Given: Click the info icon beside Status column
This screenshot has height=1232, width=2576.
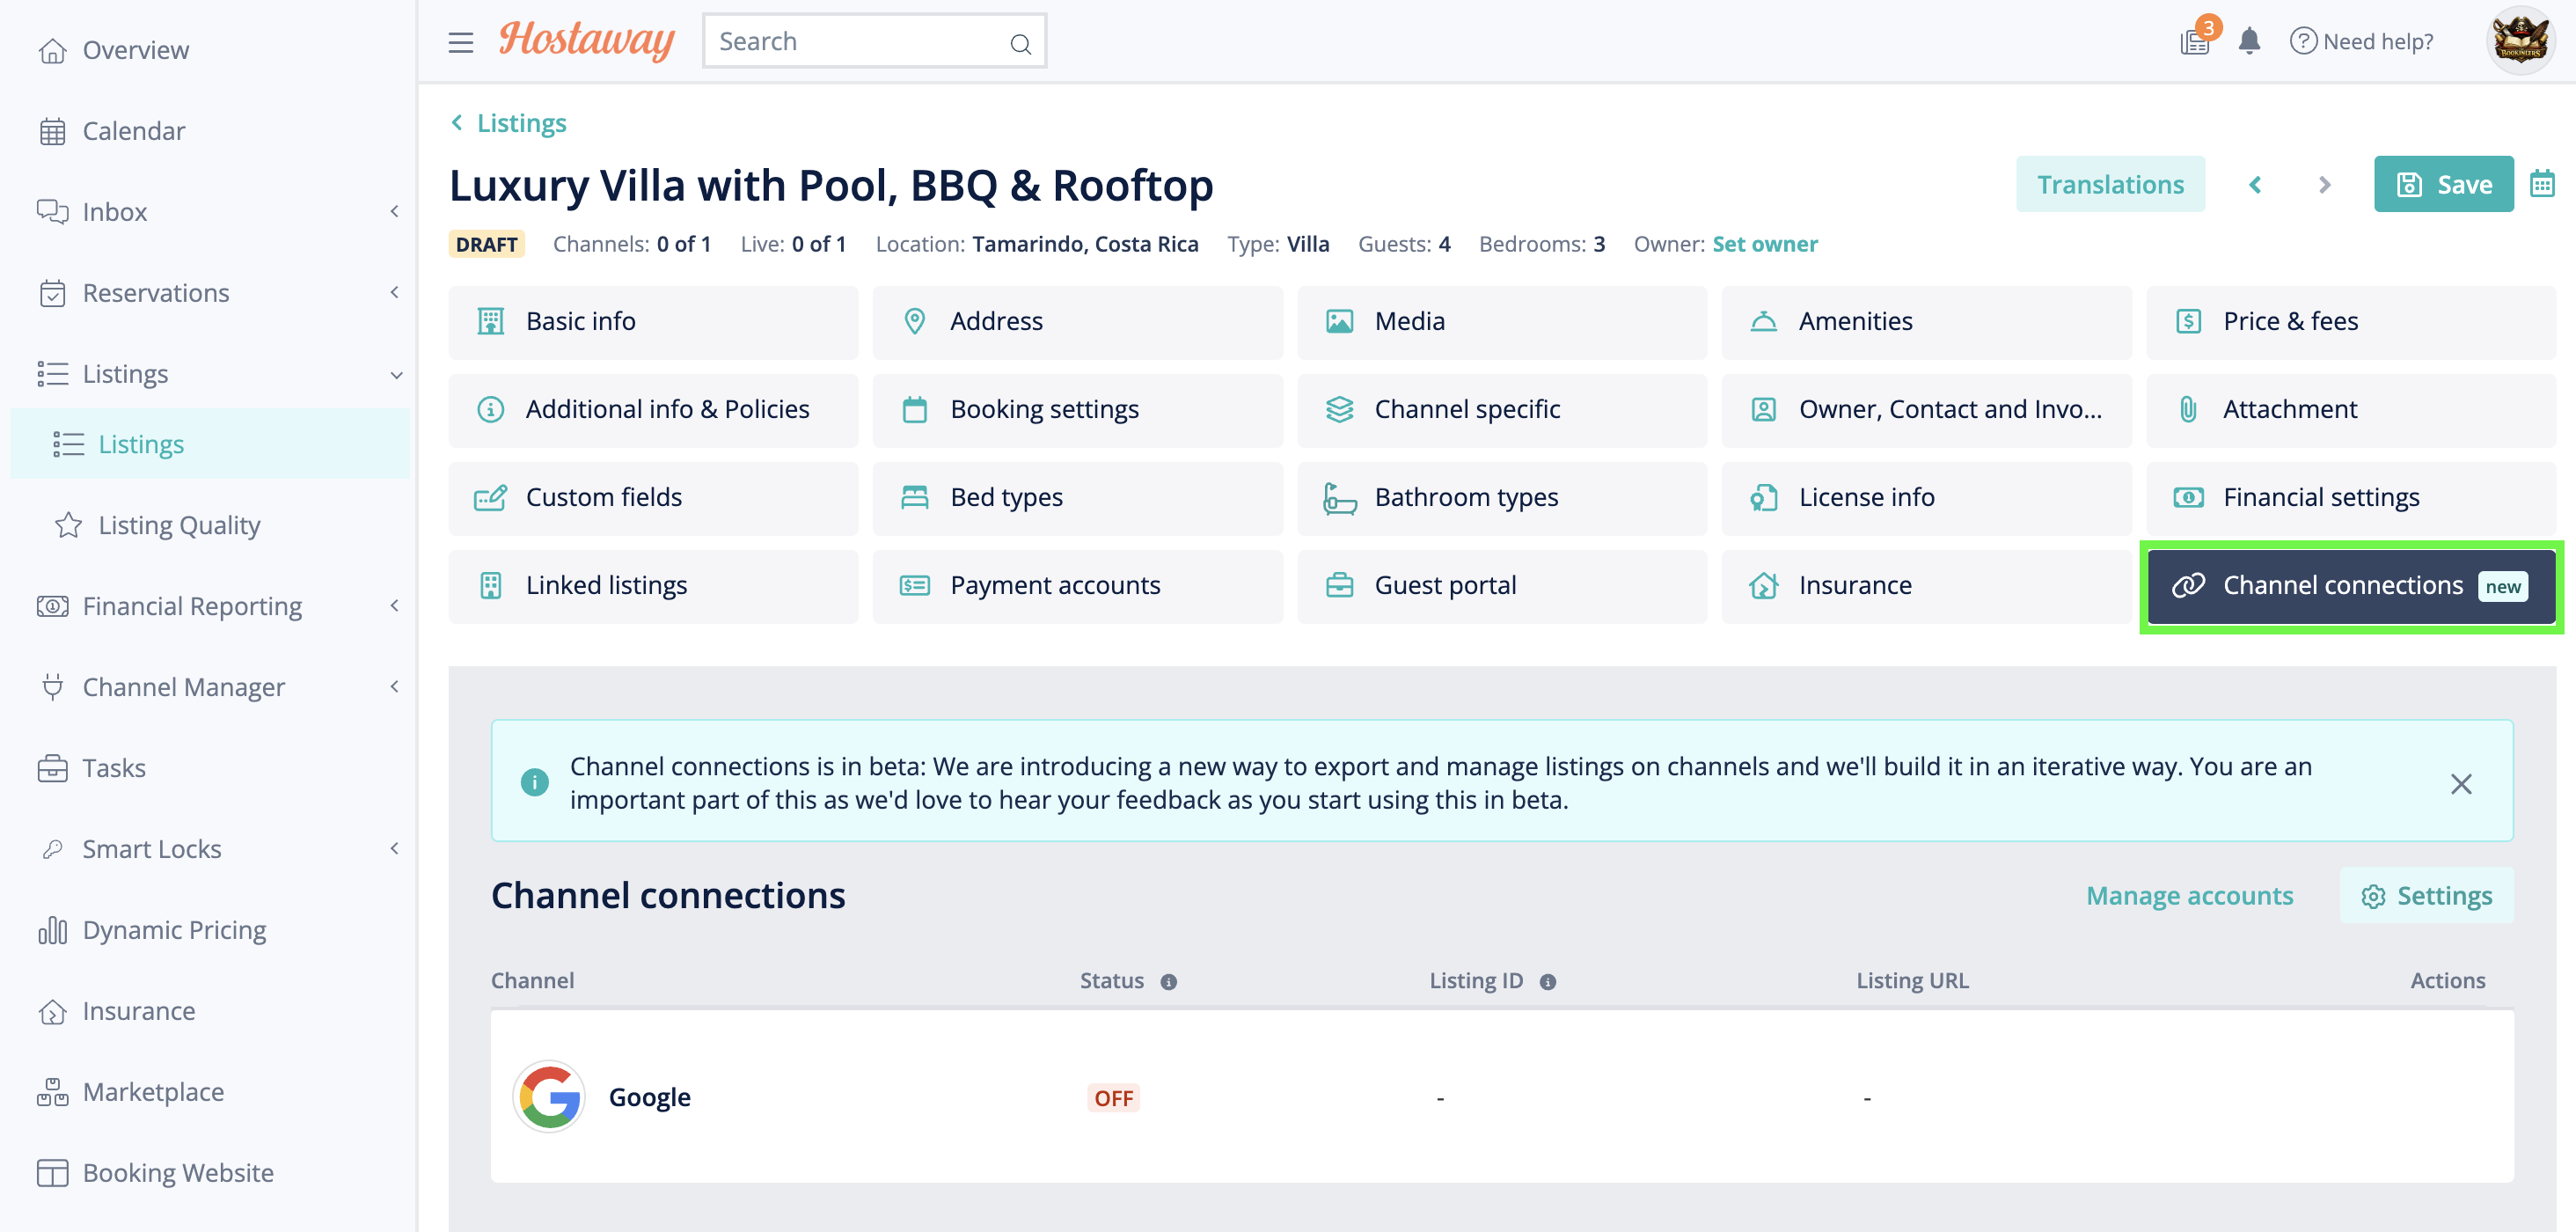Looking at the screenshot, I should (x=1168, y=982).
